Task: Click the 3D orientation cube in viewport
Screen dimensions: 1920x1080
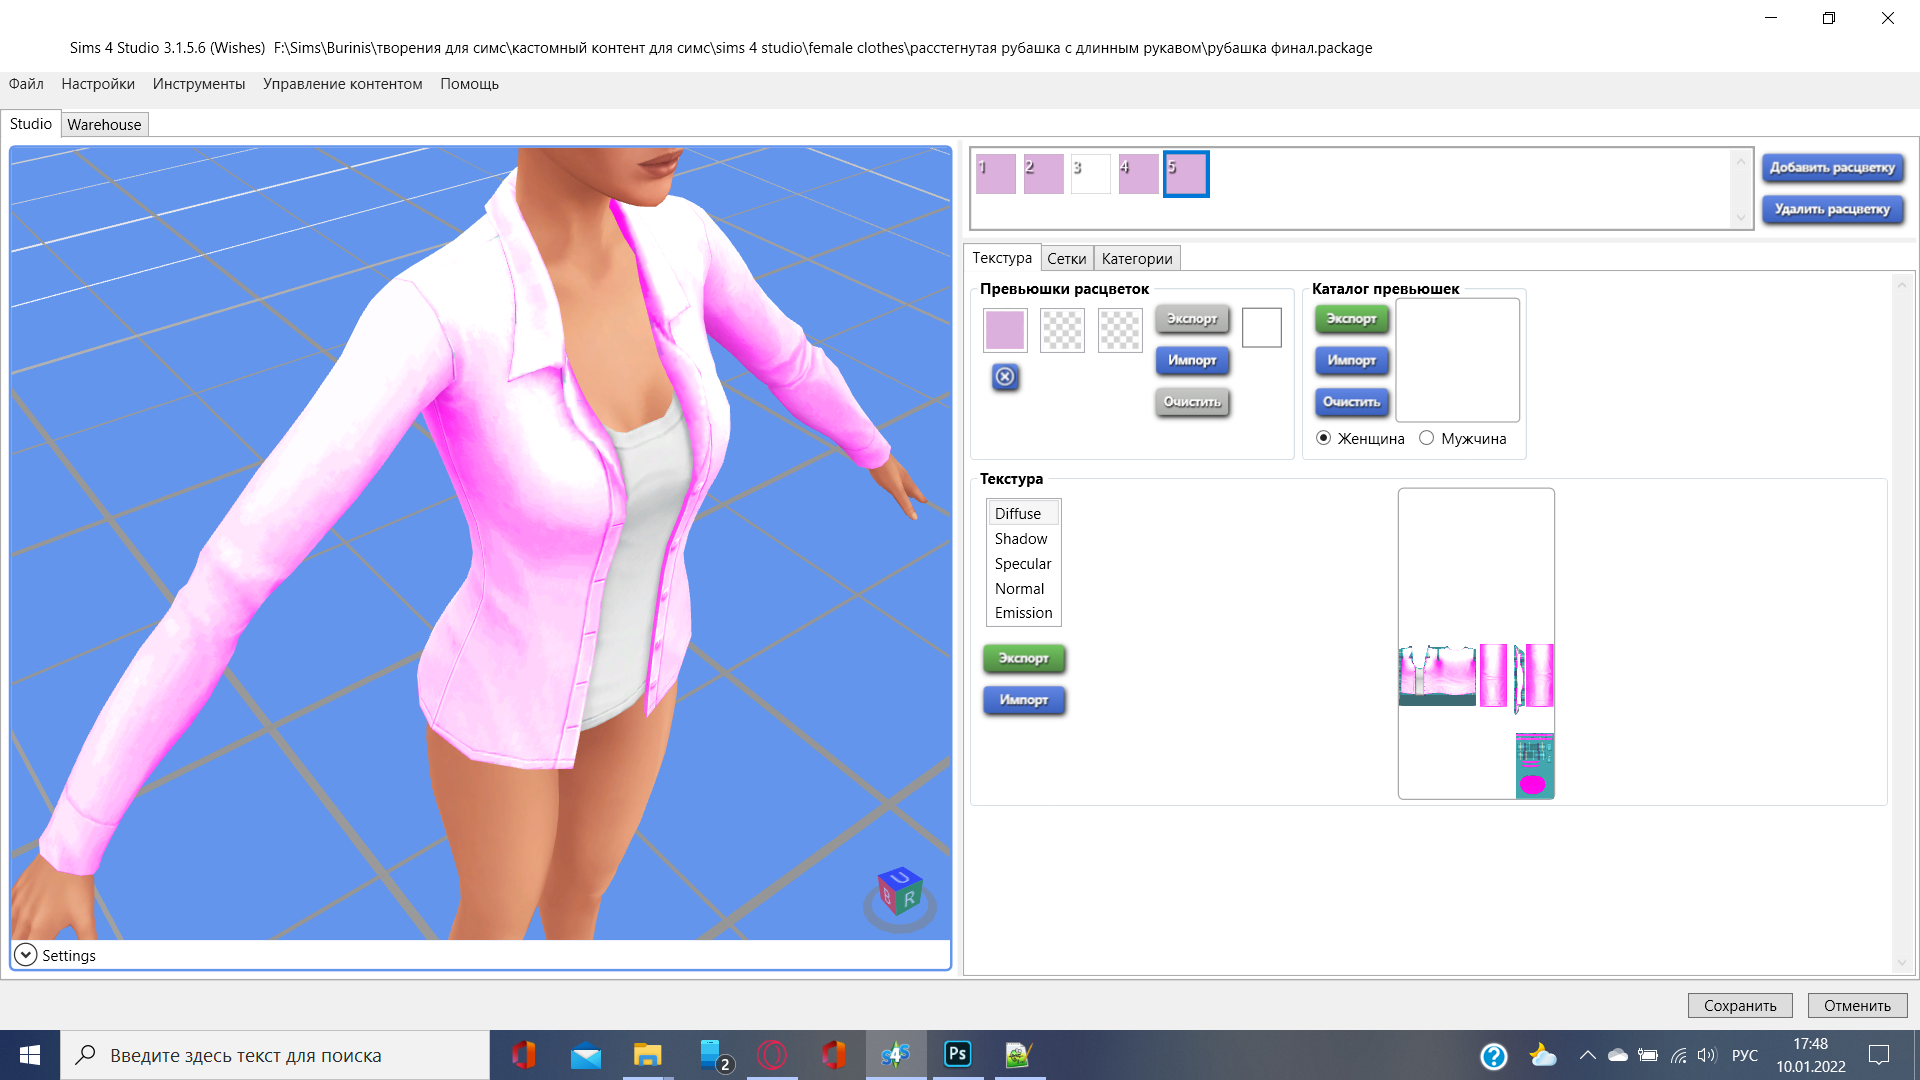Action: tap(900, 892)
